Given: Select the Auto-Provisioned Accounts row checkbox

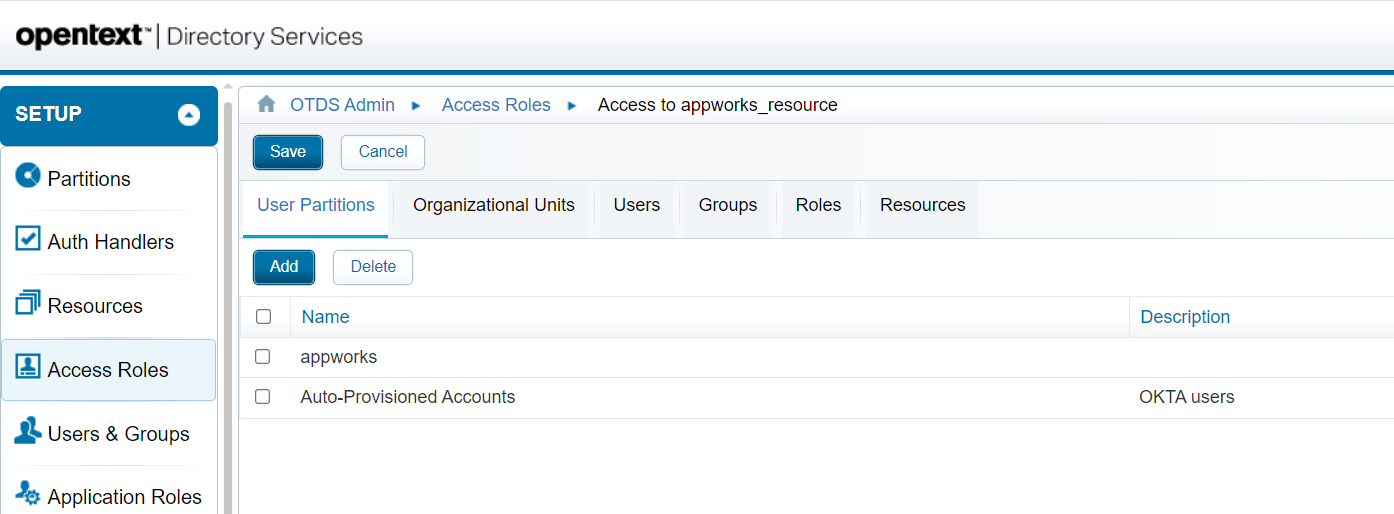Looking at the screenshot, I should click(x=263, y=397).
